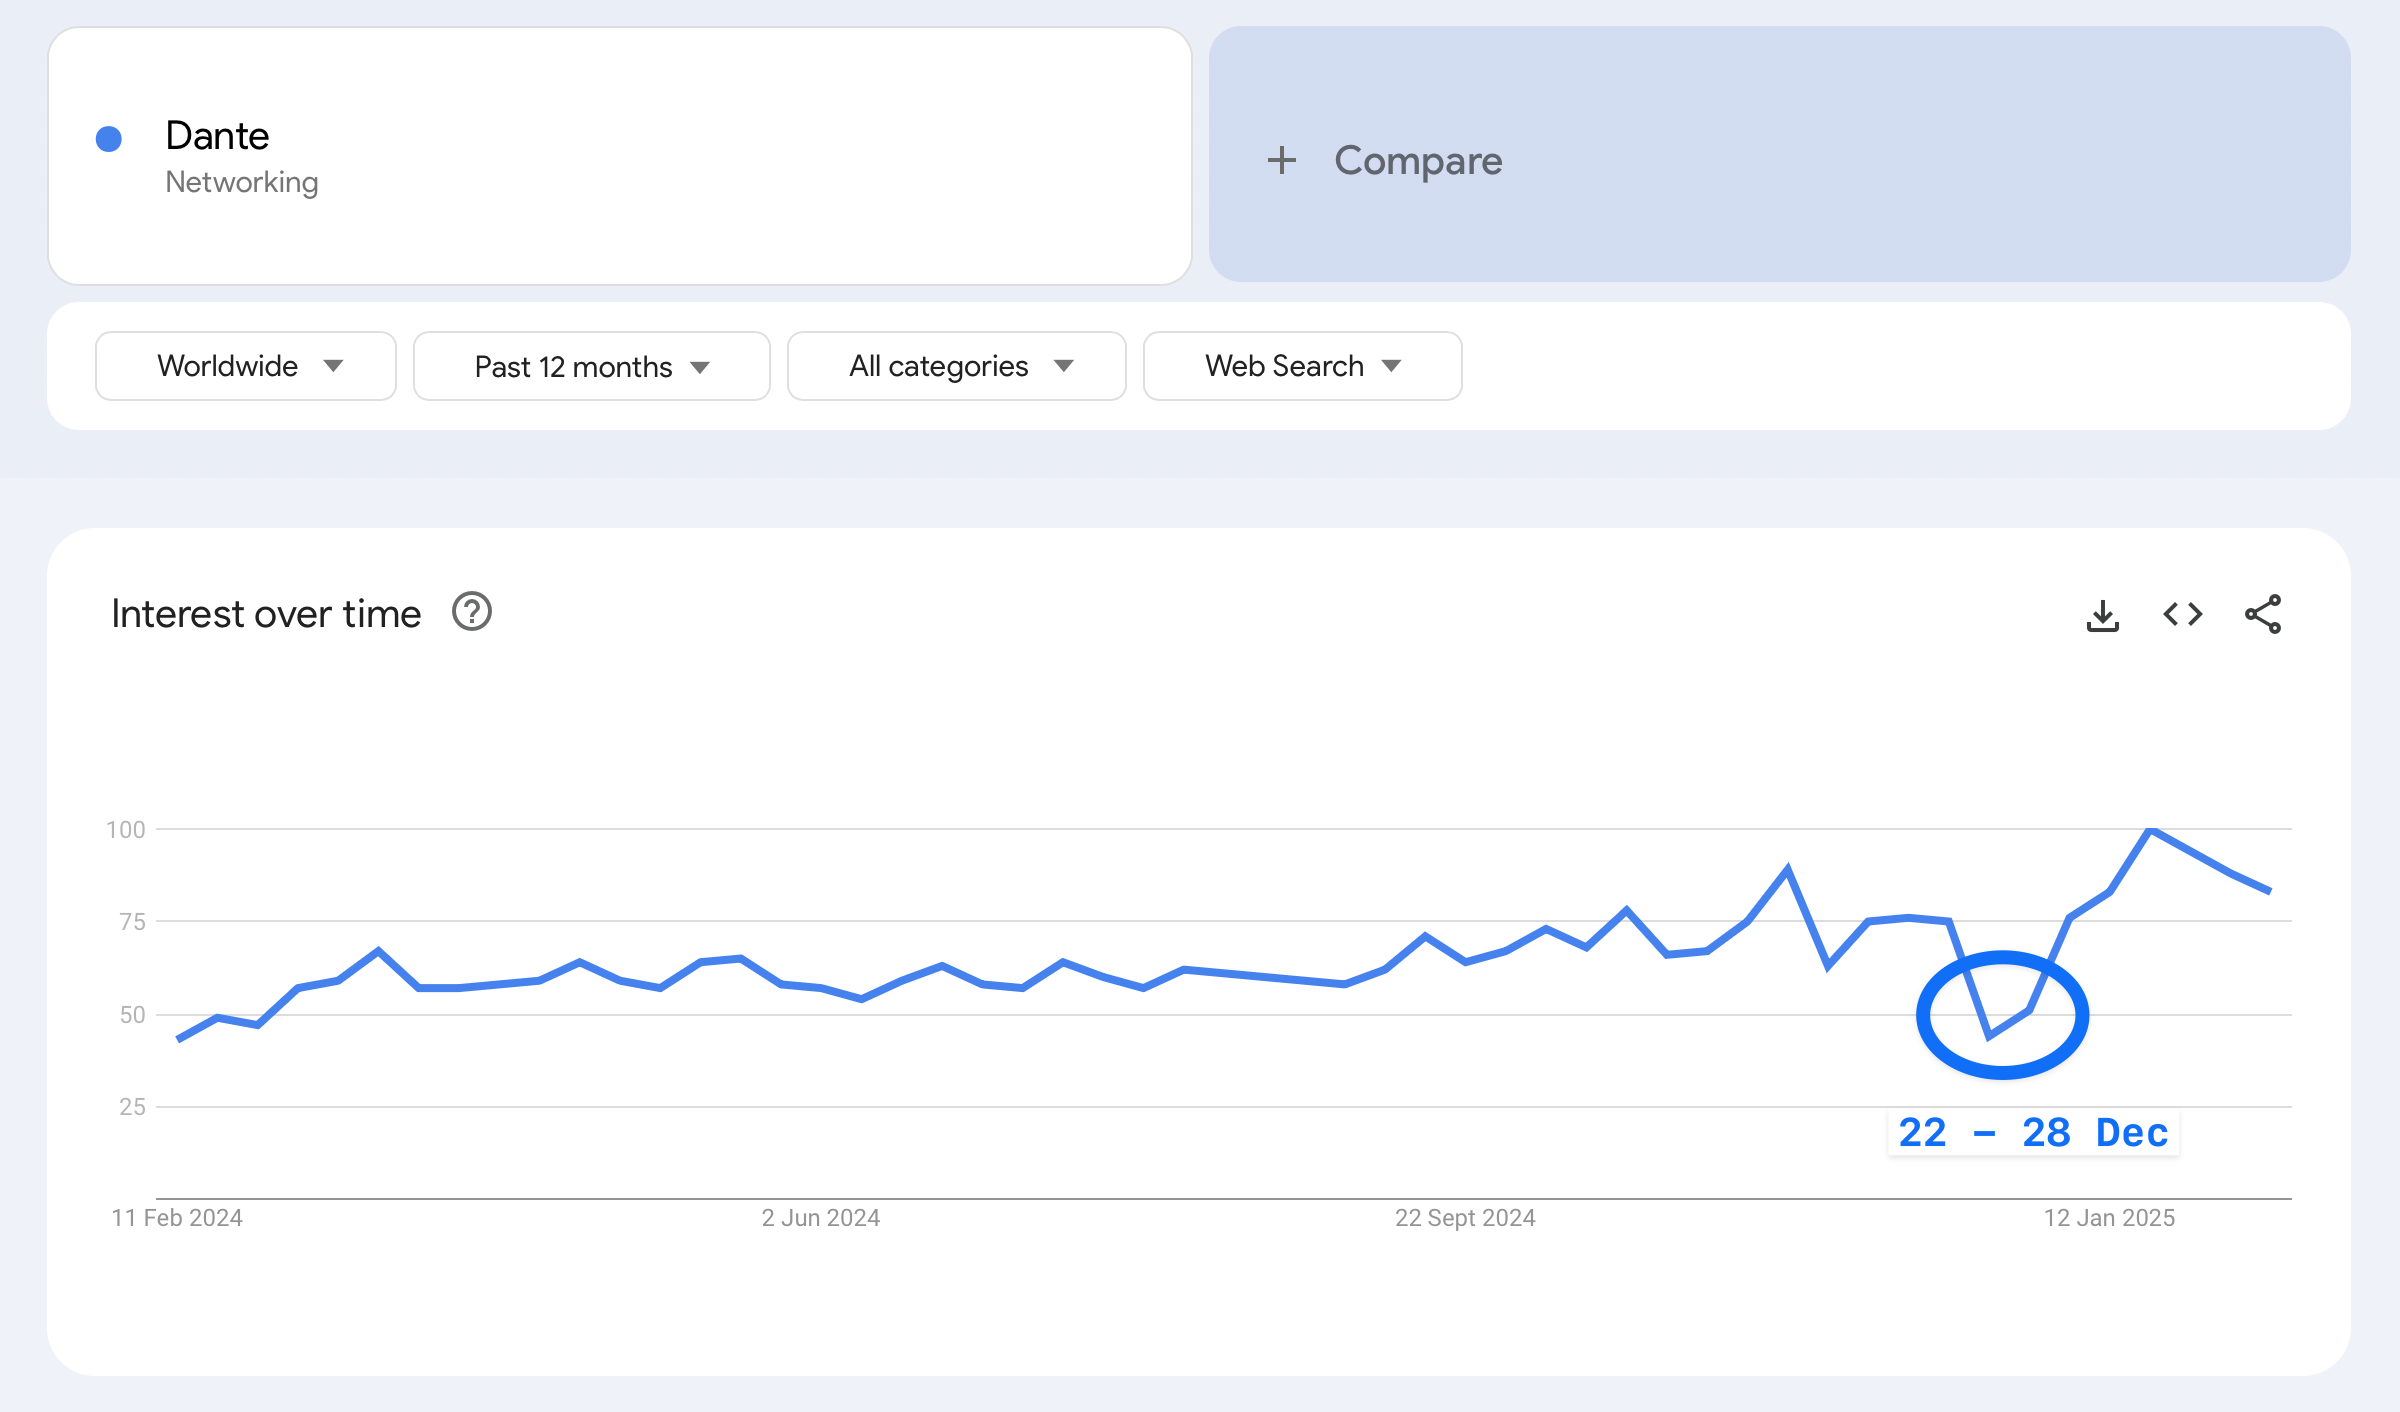
Task: Click the 22 Sept 2024 axis label
Action: point(1465,1217)
